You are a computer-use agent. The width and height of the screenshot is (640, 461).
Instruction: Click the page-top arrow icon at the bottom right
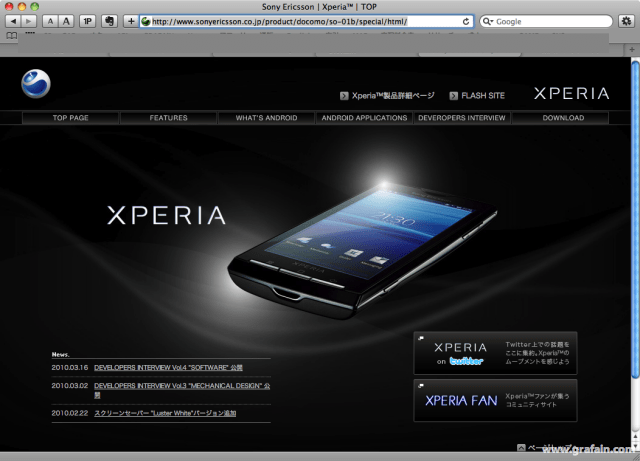coord(521,448)
